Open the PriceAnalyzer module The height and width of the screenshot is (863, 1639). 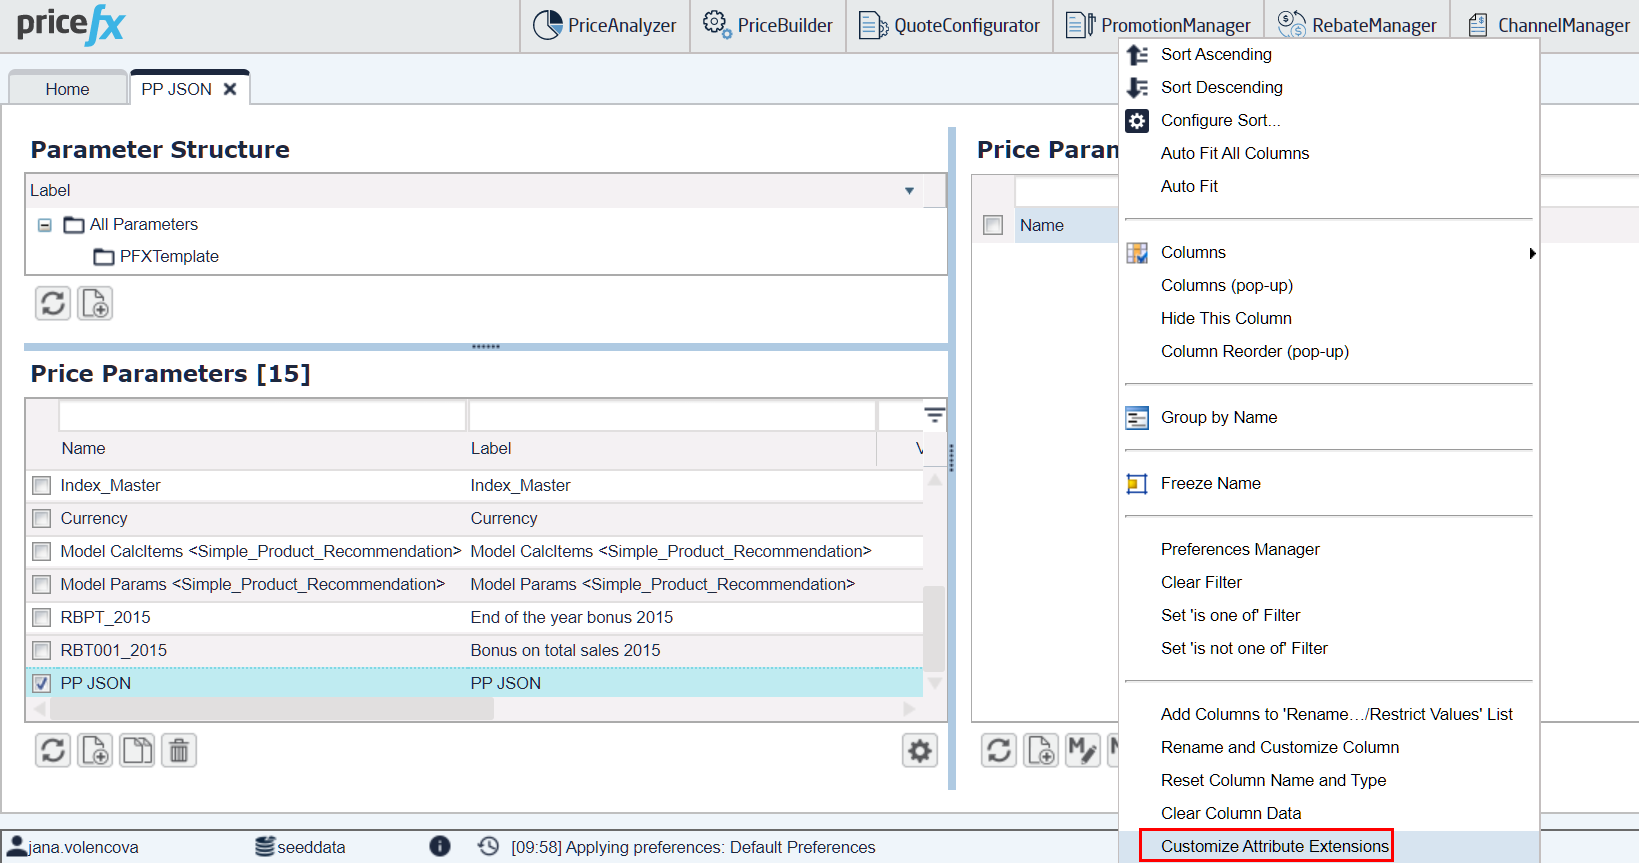[x=605, y=26]
